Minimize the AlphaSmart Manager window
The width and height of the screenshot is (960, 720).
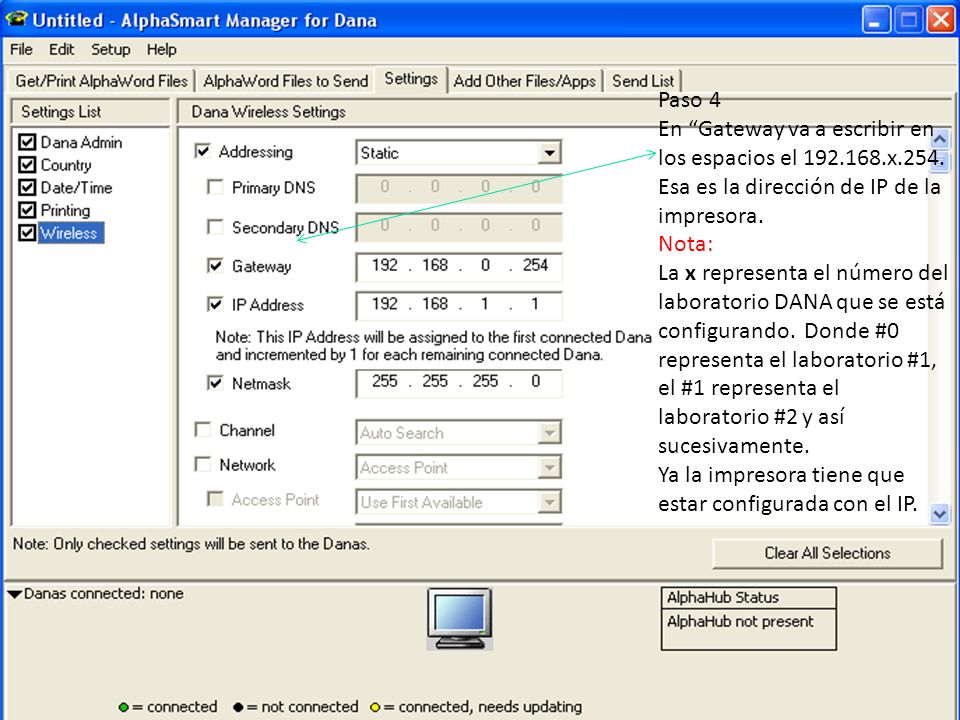(x=875, y=20)
